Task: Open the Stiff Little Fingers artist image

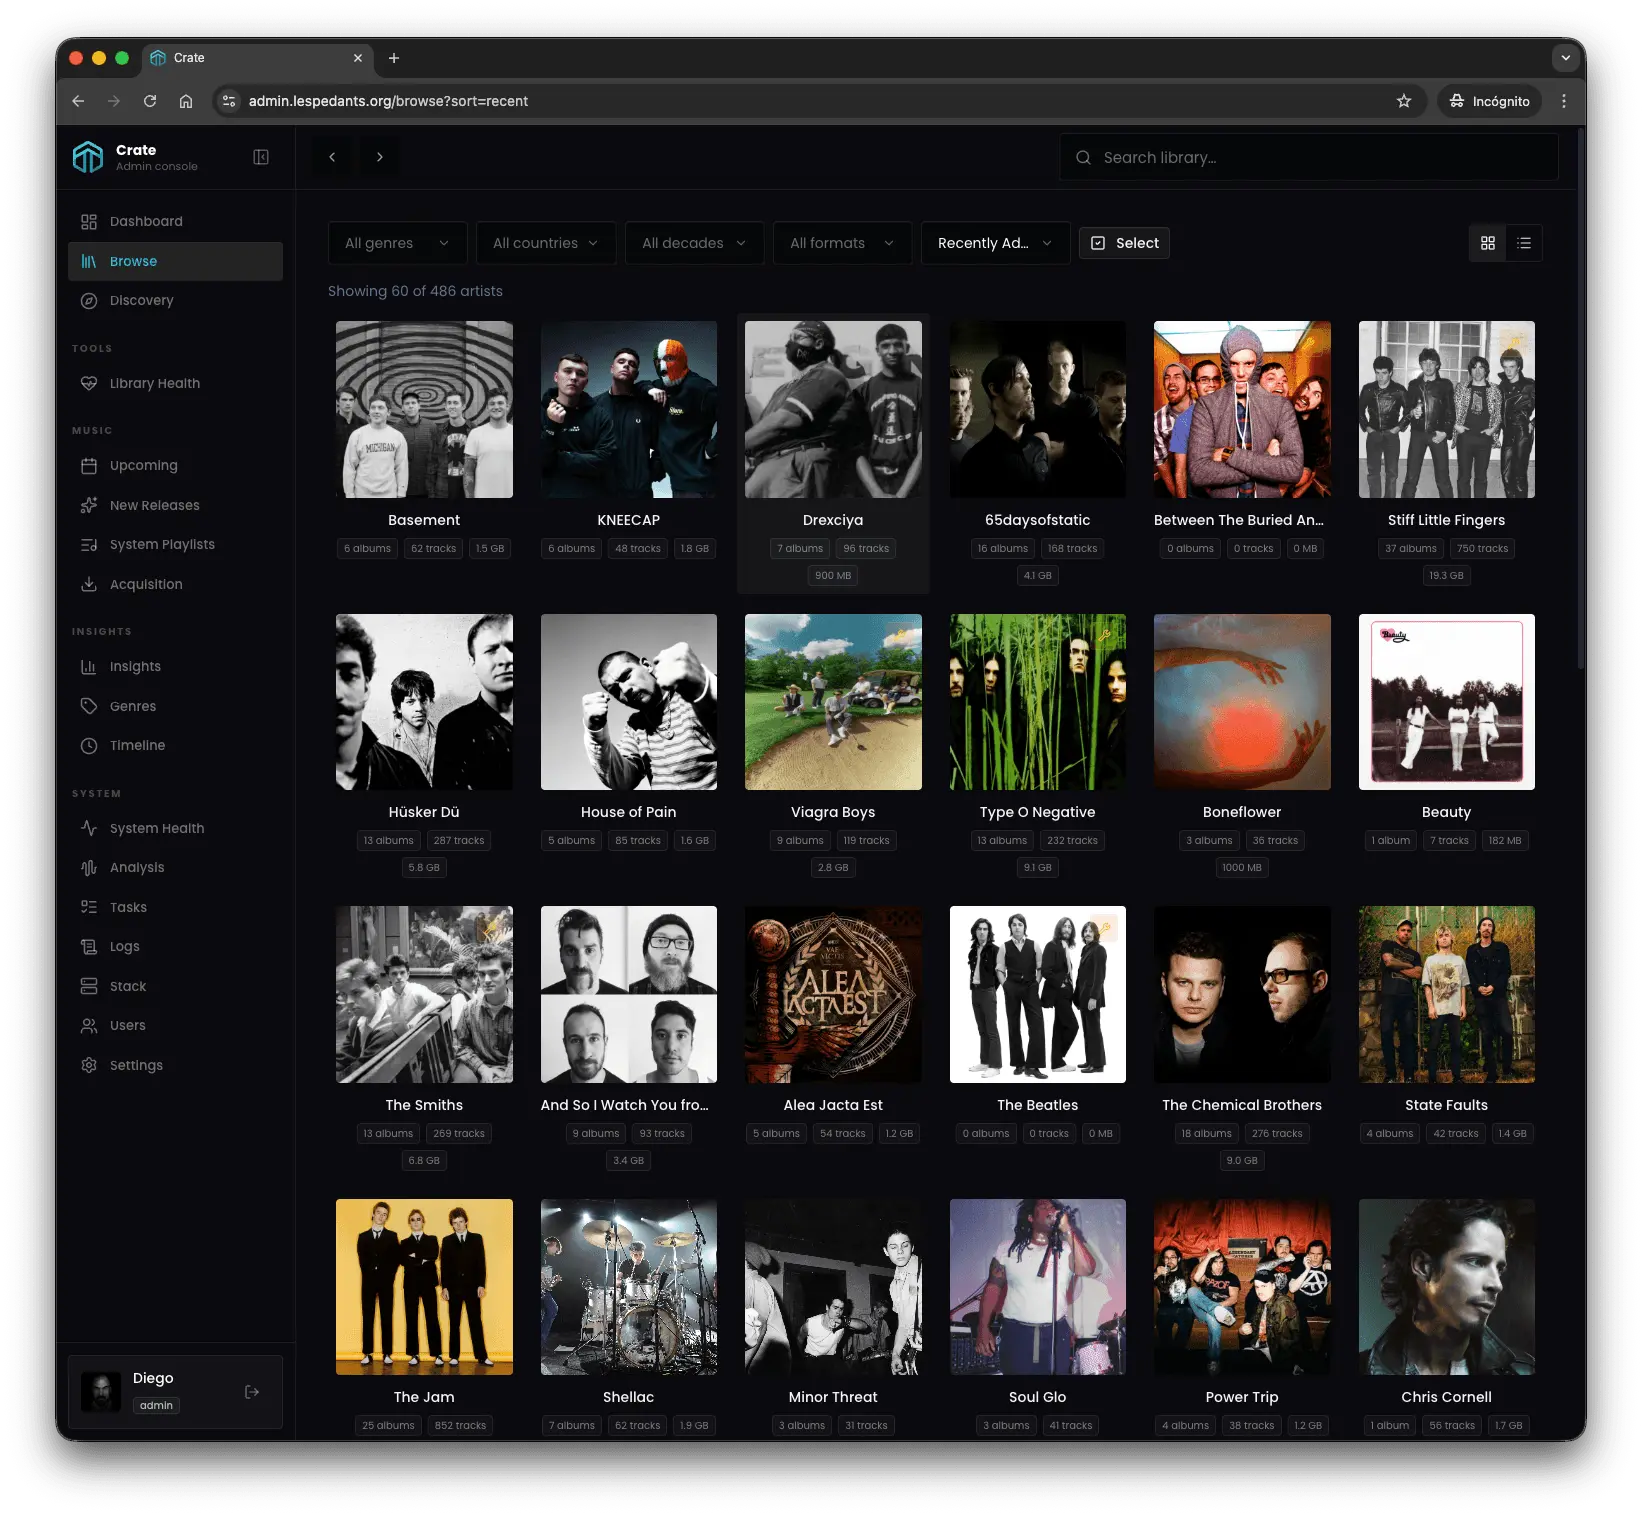Action: (x=1446, y=409)
